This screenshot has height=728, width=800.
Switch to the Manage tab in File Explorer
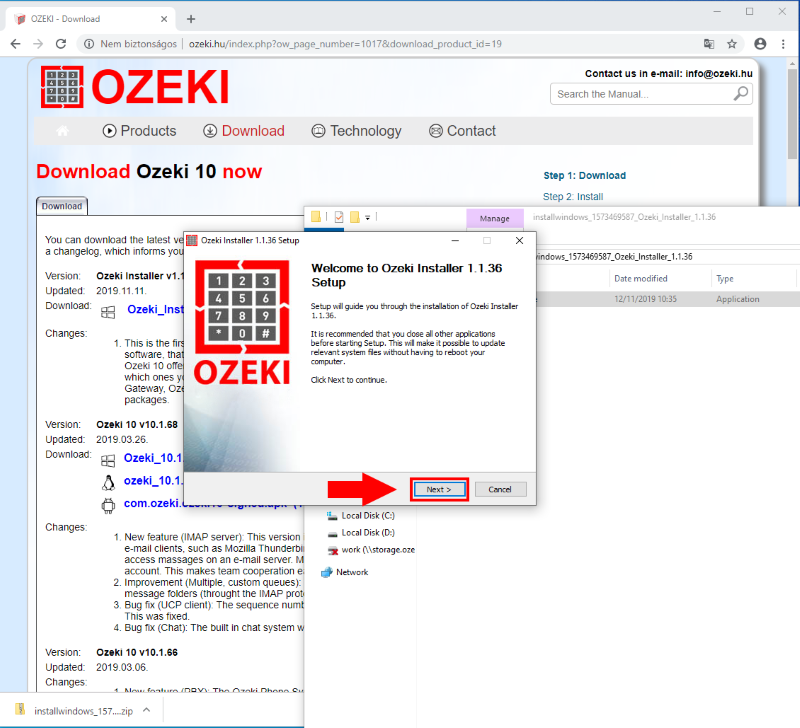click(495, 218)
